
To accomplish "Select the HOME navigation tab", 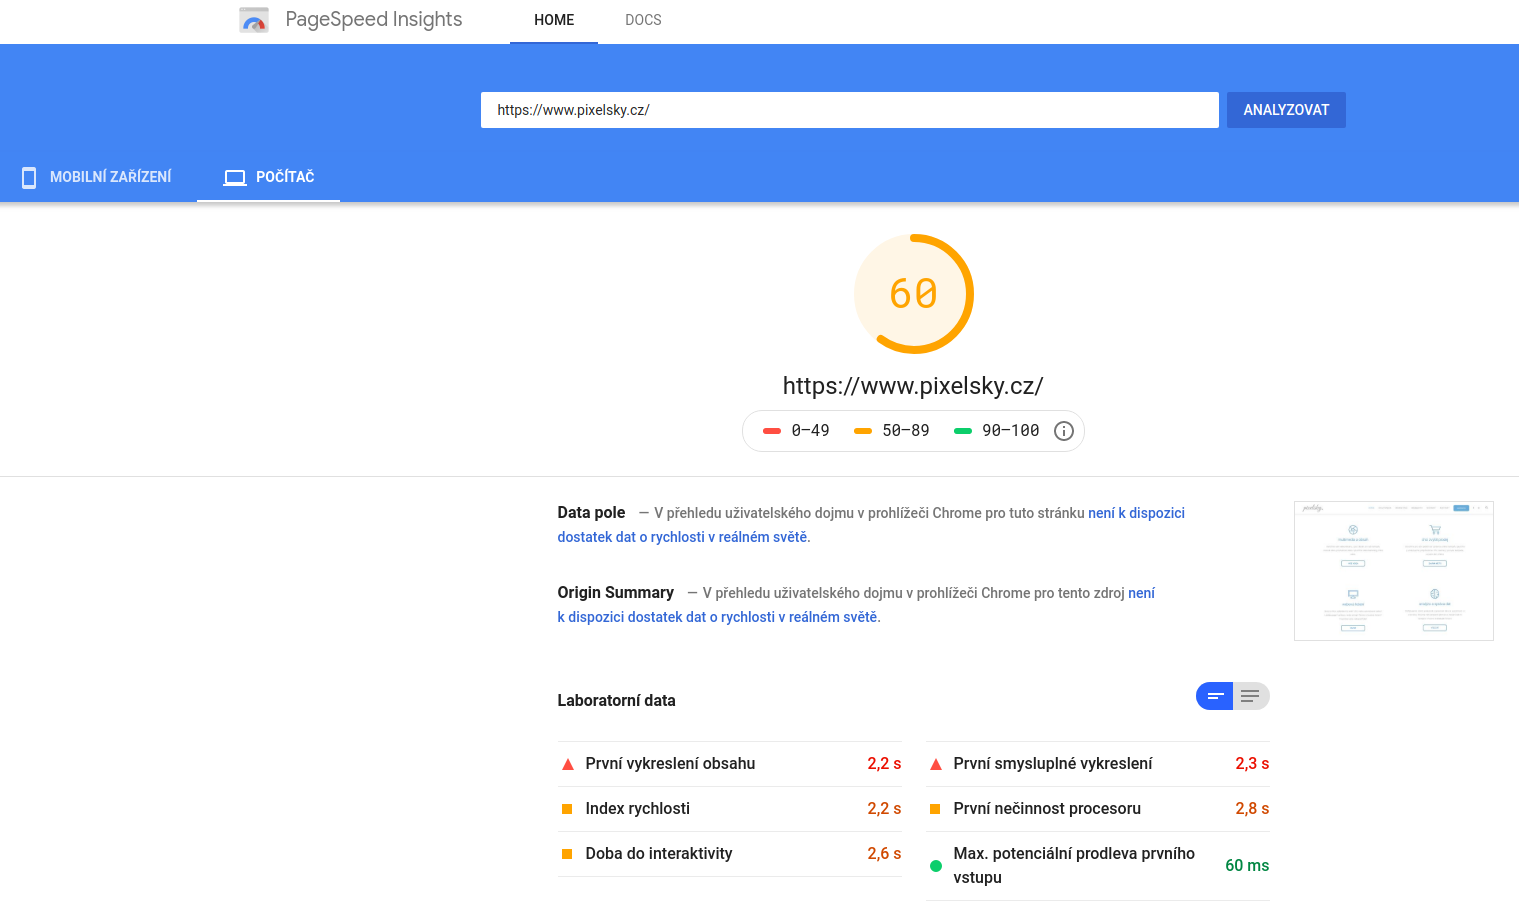I will point(554,20).
